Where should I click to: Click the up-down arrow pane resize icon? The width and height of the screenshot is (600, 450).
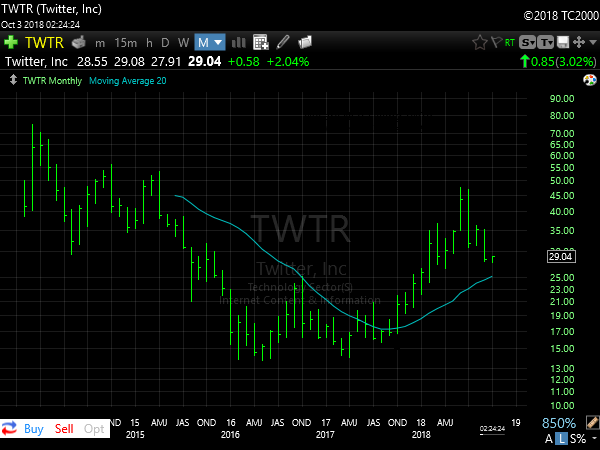click(13, 80)
